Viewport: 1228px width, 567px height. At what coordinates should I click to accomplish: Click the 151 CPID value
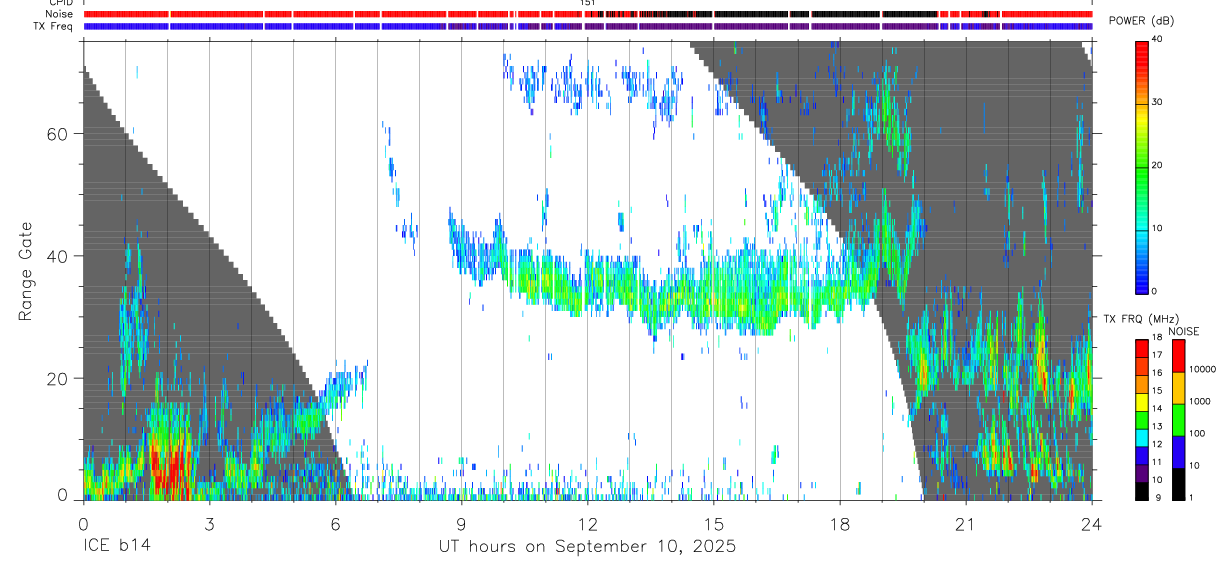[588, 4]
